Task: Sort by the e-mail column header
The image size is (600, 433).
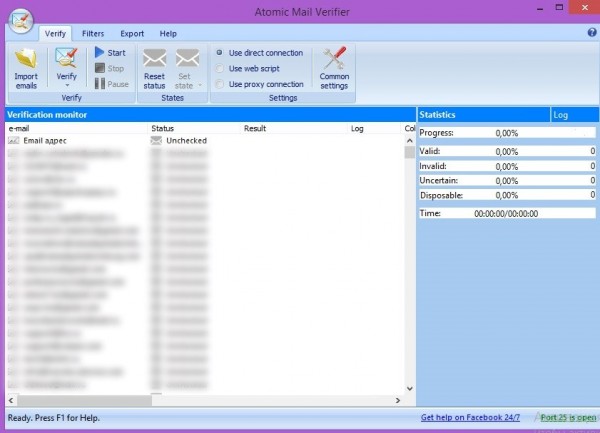Action: pos(76,129)
